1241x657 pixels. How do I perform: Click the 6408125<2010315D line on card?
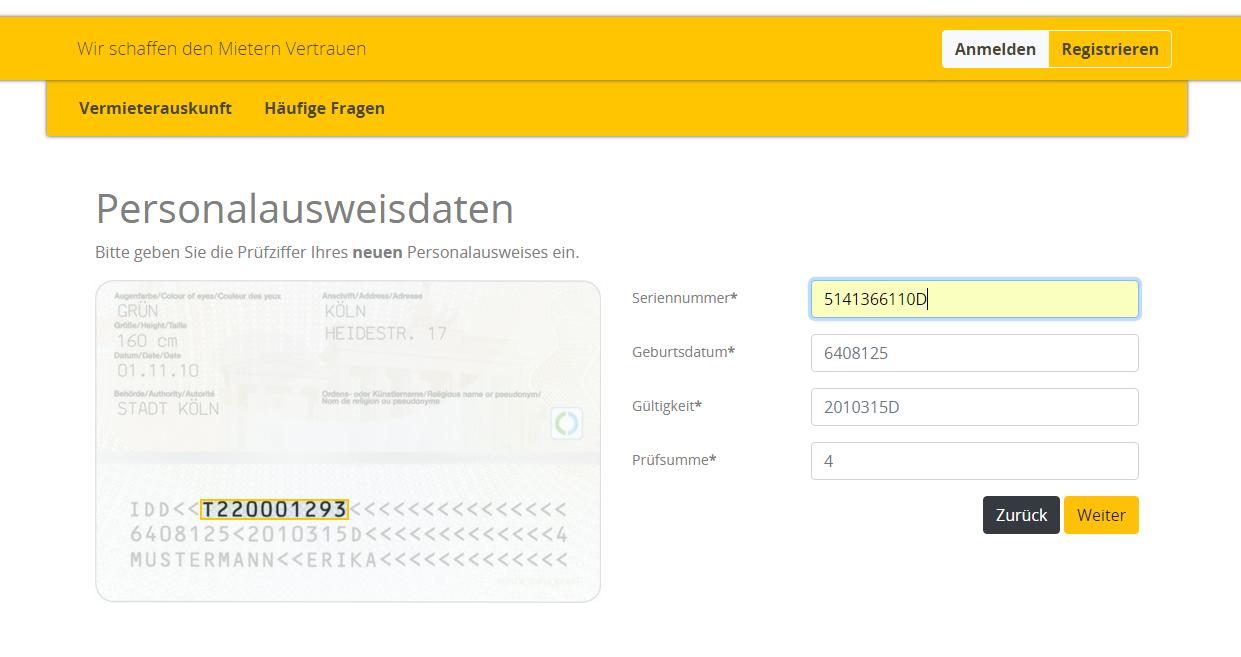348,535
